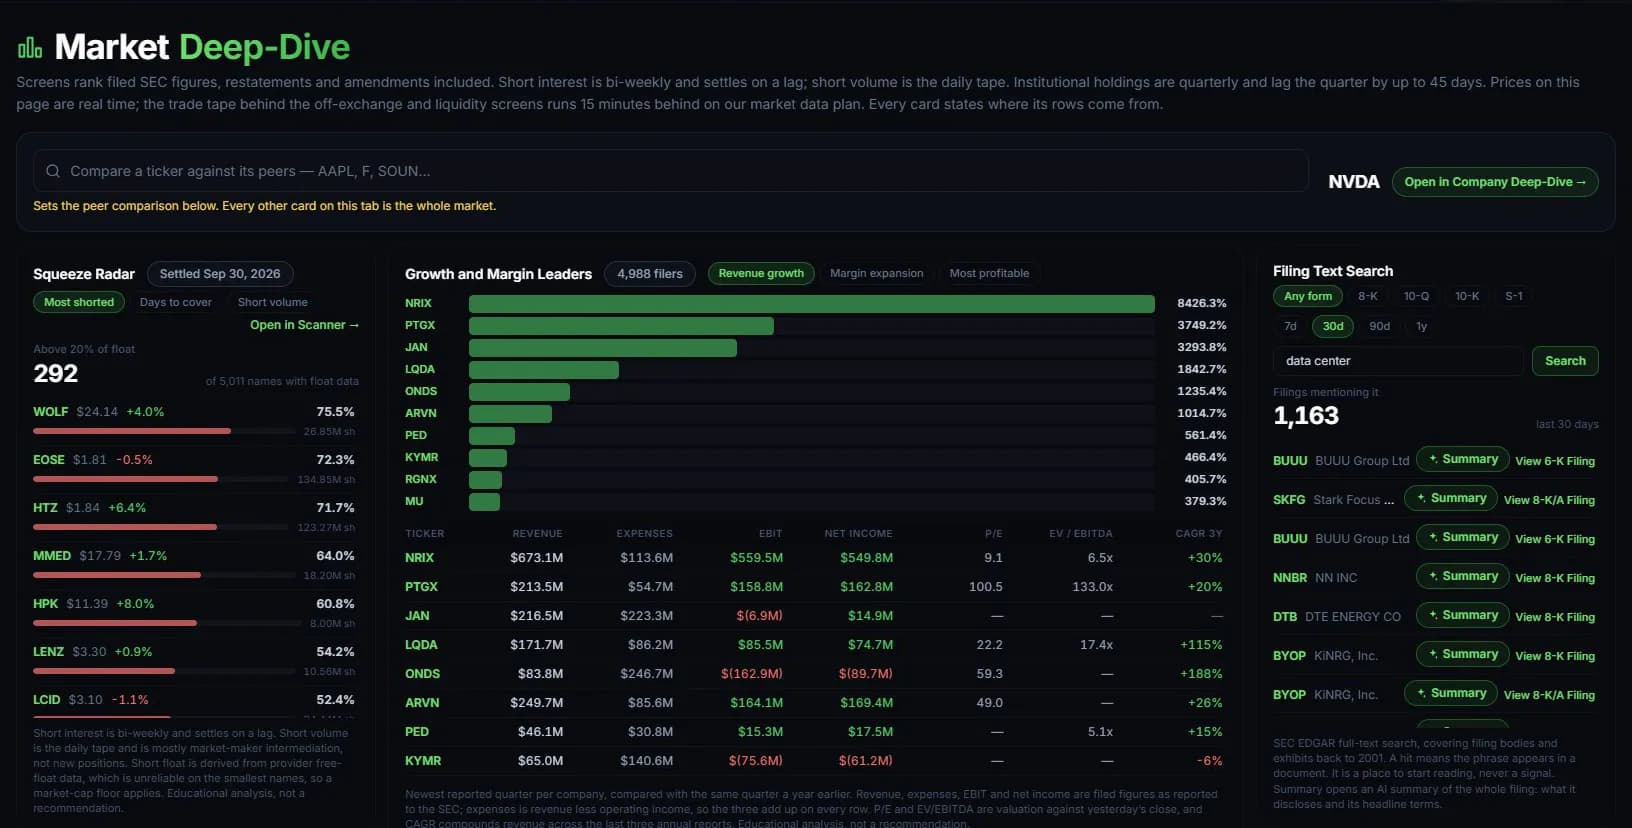Click the Search button in Filing Text Search

pos(1565,361)
